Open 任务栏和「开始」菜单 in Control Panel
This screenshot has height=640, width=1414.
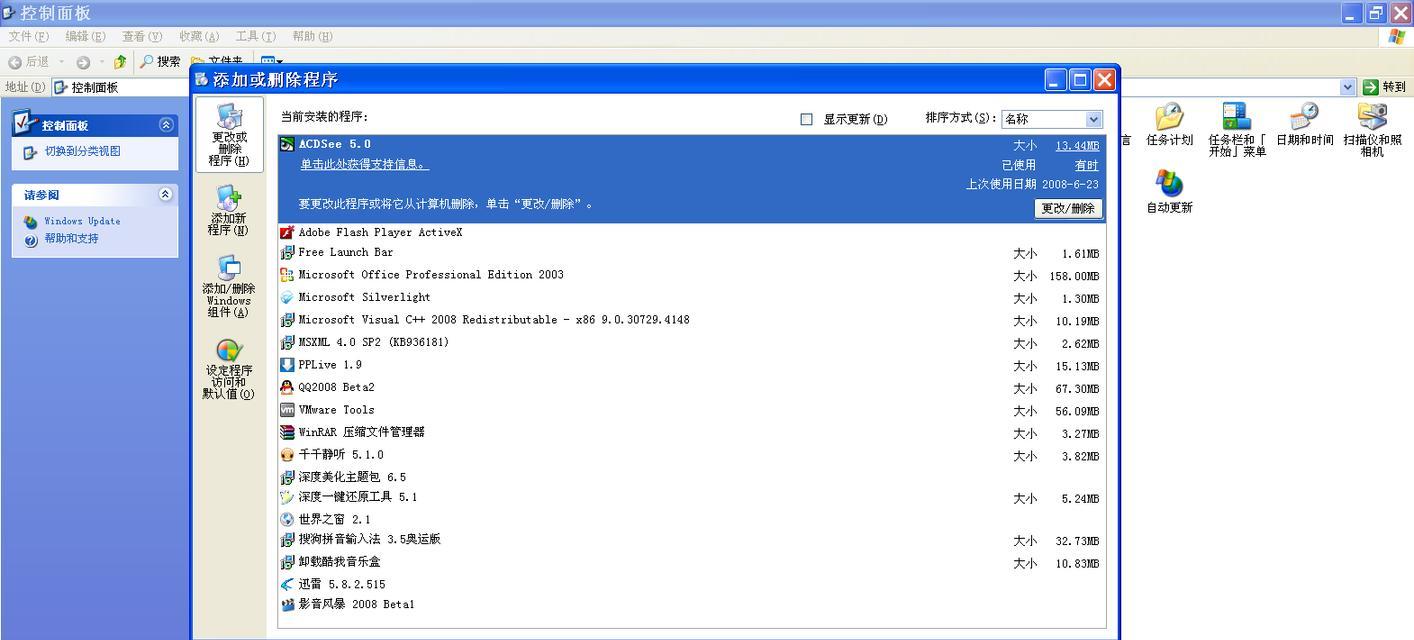[1237, 130]
